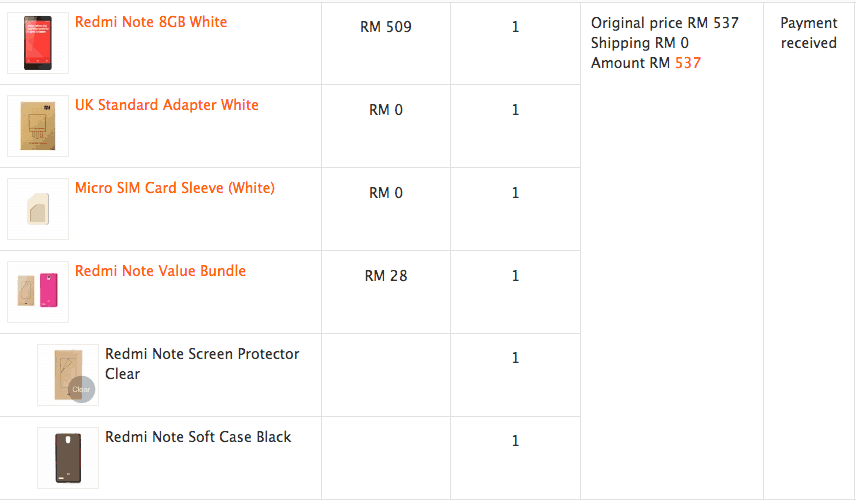Click the Redmi Note Value Bundle image
Screen dimensions: 856x500
point(38,292)
